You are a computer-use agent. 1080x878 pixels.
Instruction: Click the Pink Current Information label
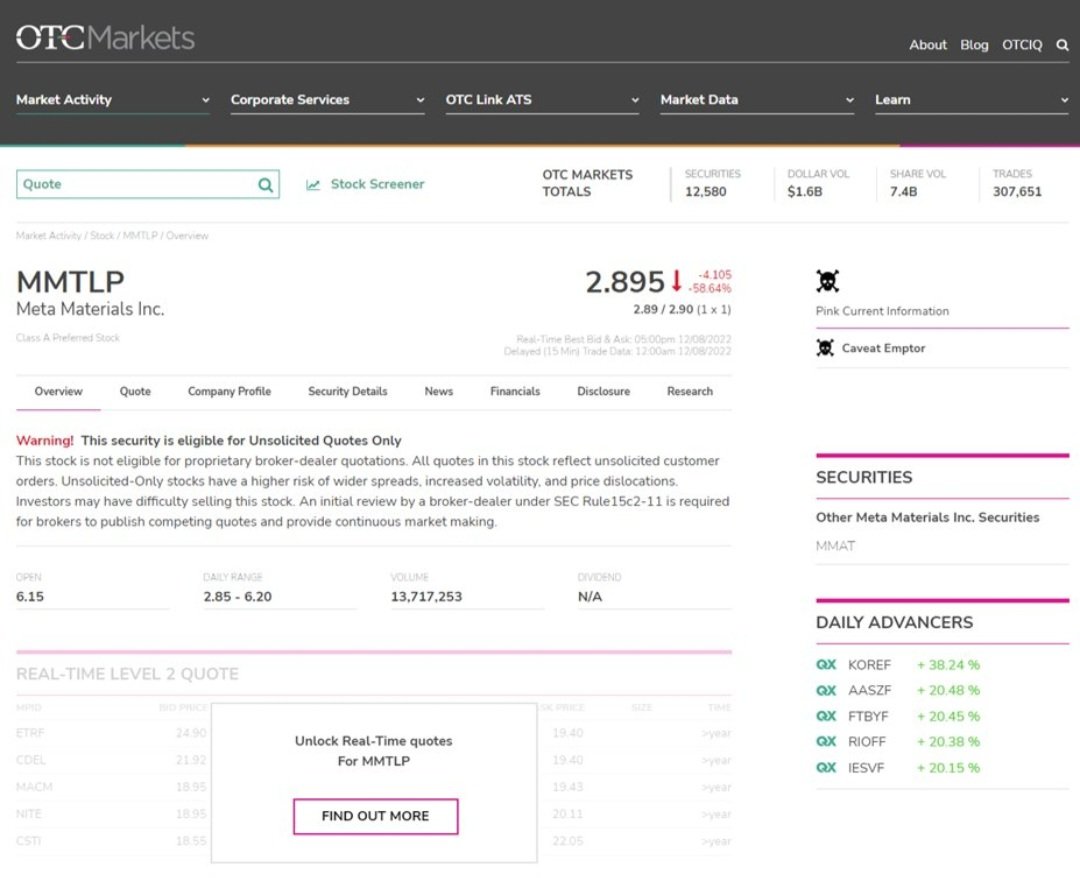pyautogui.click(x=882, y=311)
